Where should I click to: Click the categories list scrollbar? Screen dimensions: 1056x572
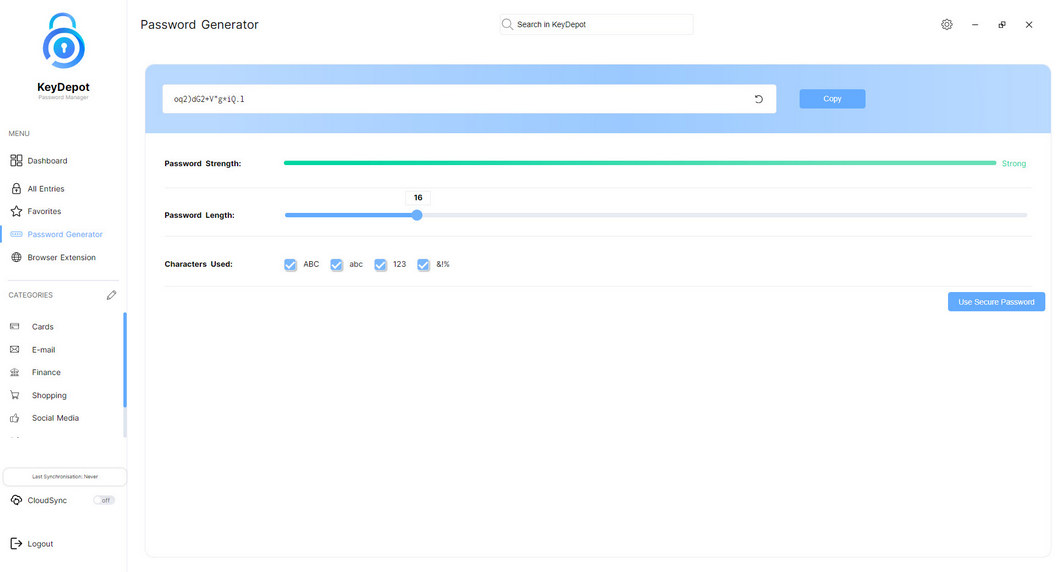point(125,359)
